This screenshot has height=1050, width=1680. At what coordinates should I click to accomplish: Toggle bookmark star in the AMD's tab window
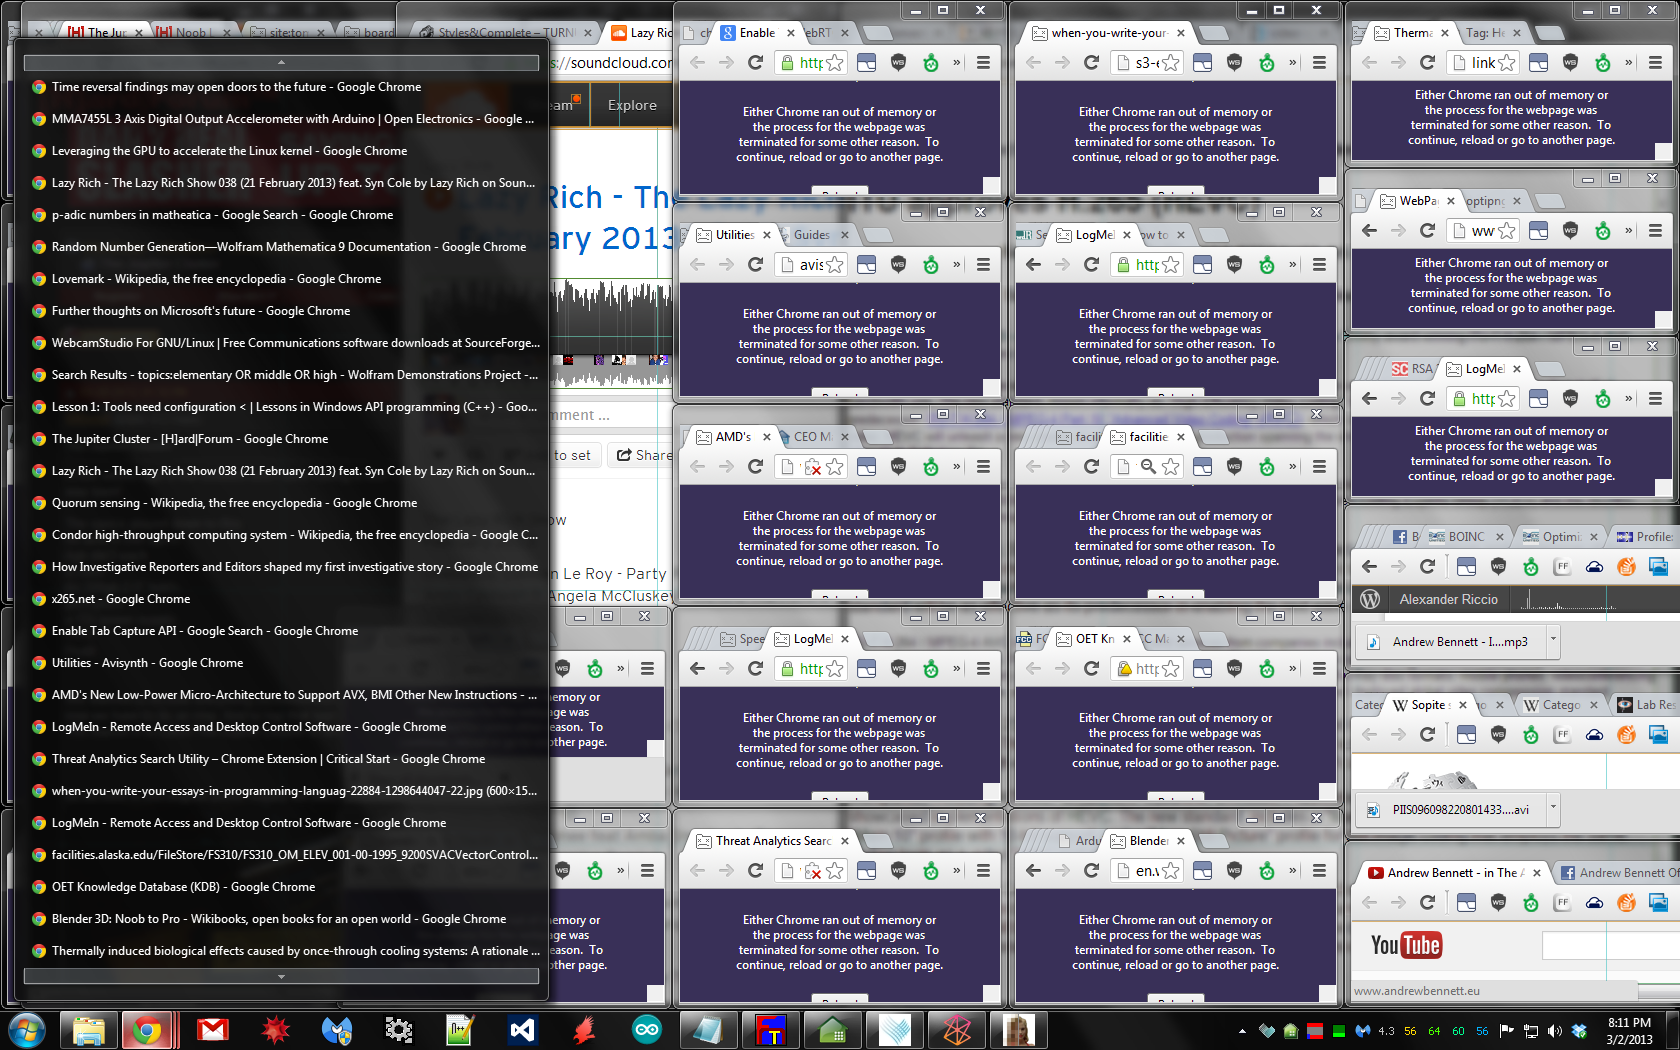834,466
